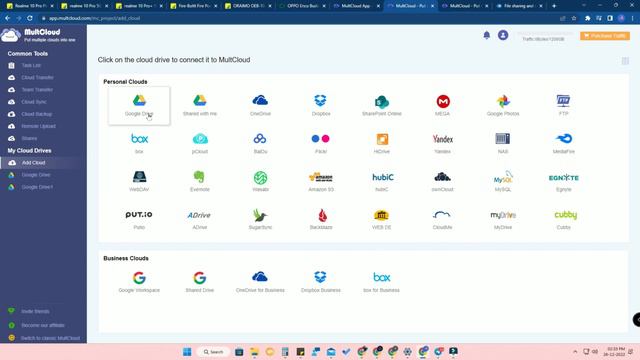Click the MultCloud logo
This screenshot has height=360, width=640.
(39, 35)
